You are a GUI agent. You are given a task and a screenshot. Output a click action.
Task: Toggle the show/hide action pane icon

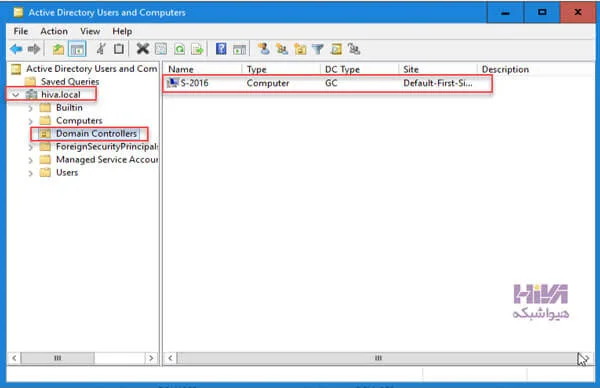240,49
